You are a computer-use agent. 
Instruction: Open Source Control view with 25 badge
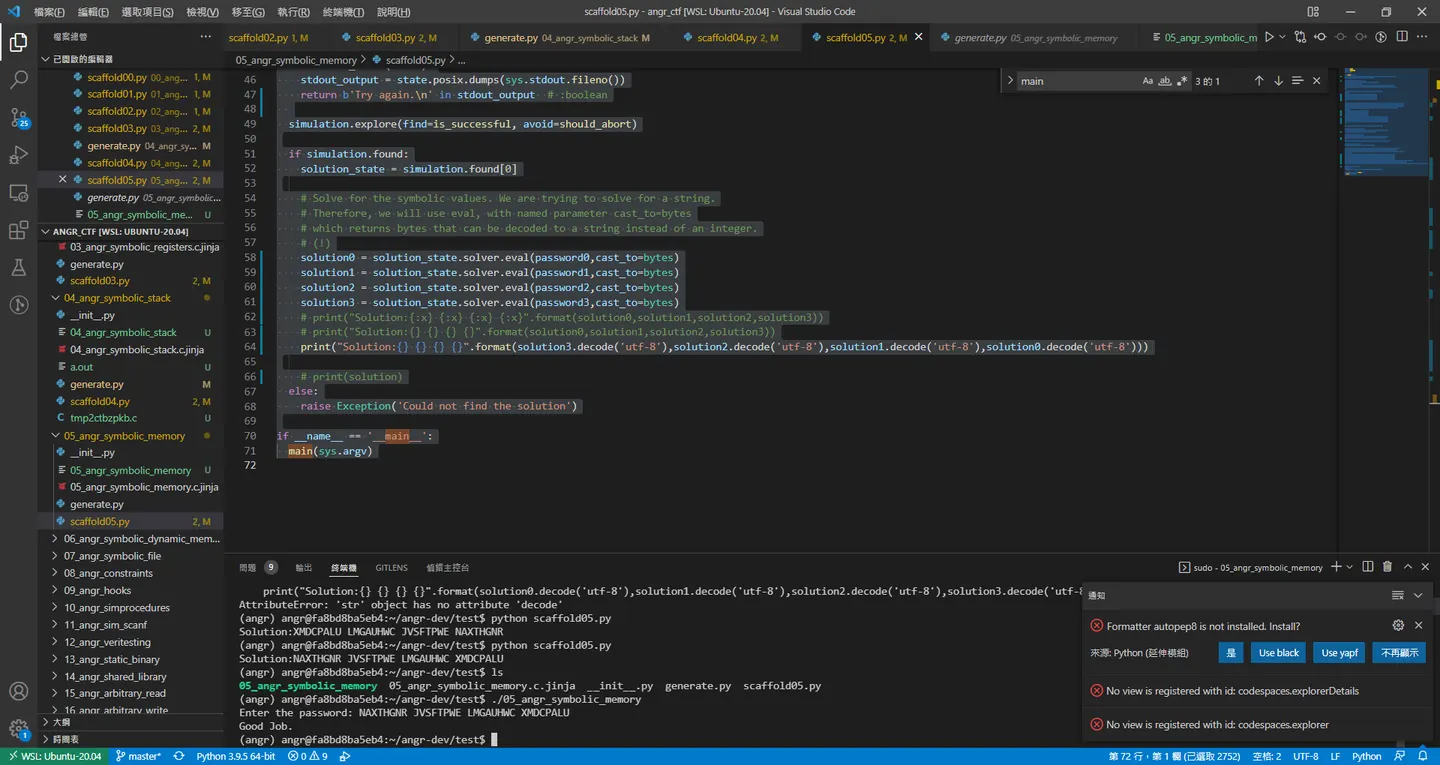[18, 118]
